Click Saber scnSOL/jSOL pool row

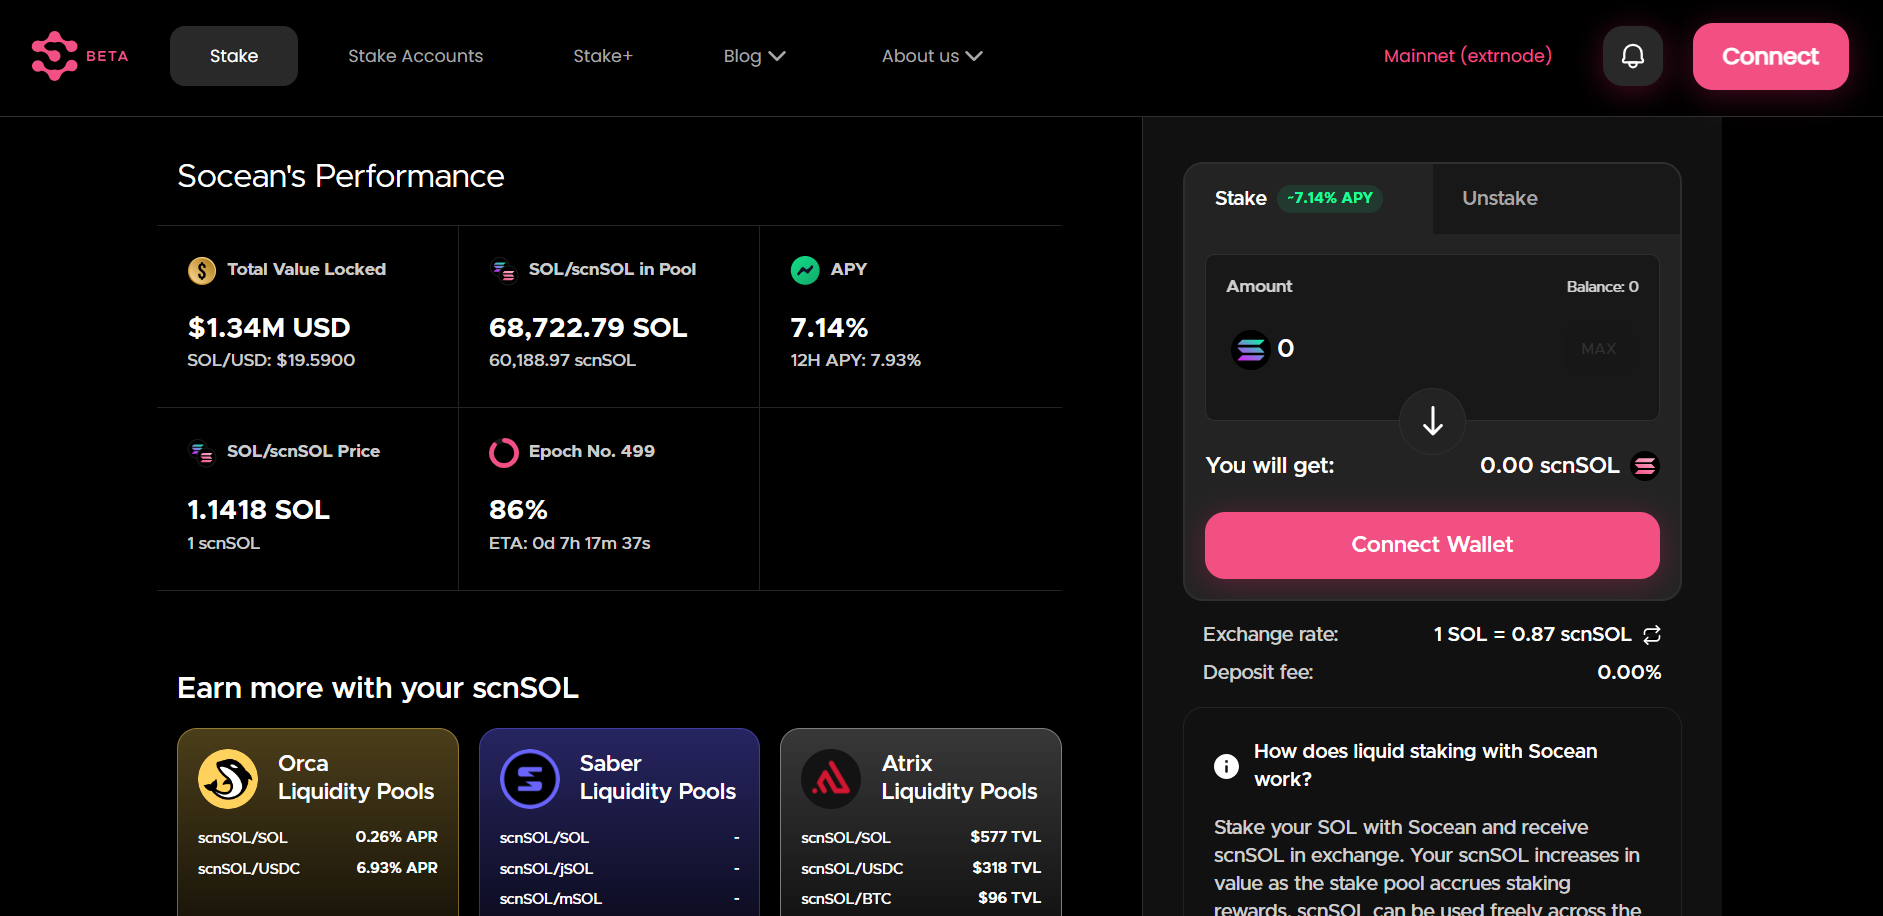620,868
